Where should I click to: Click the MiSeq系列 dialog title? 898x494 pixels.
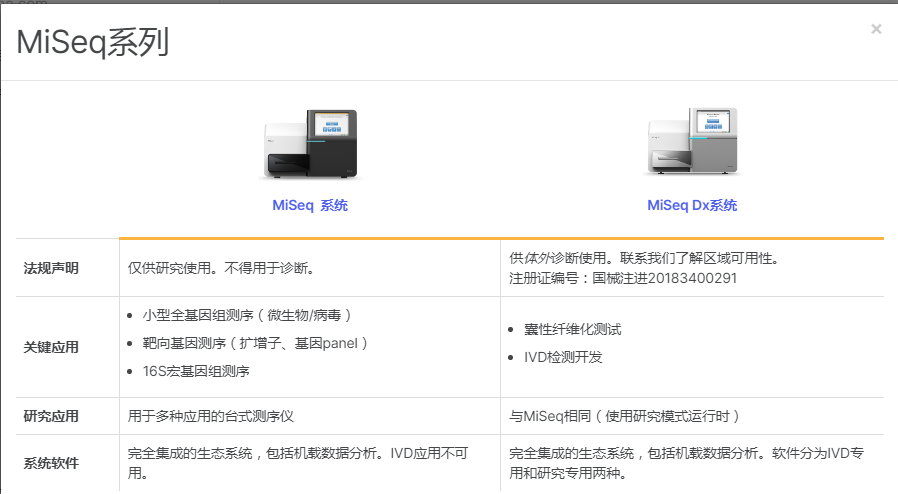point(93,42)
